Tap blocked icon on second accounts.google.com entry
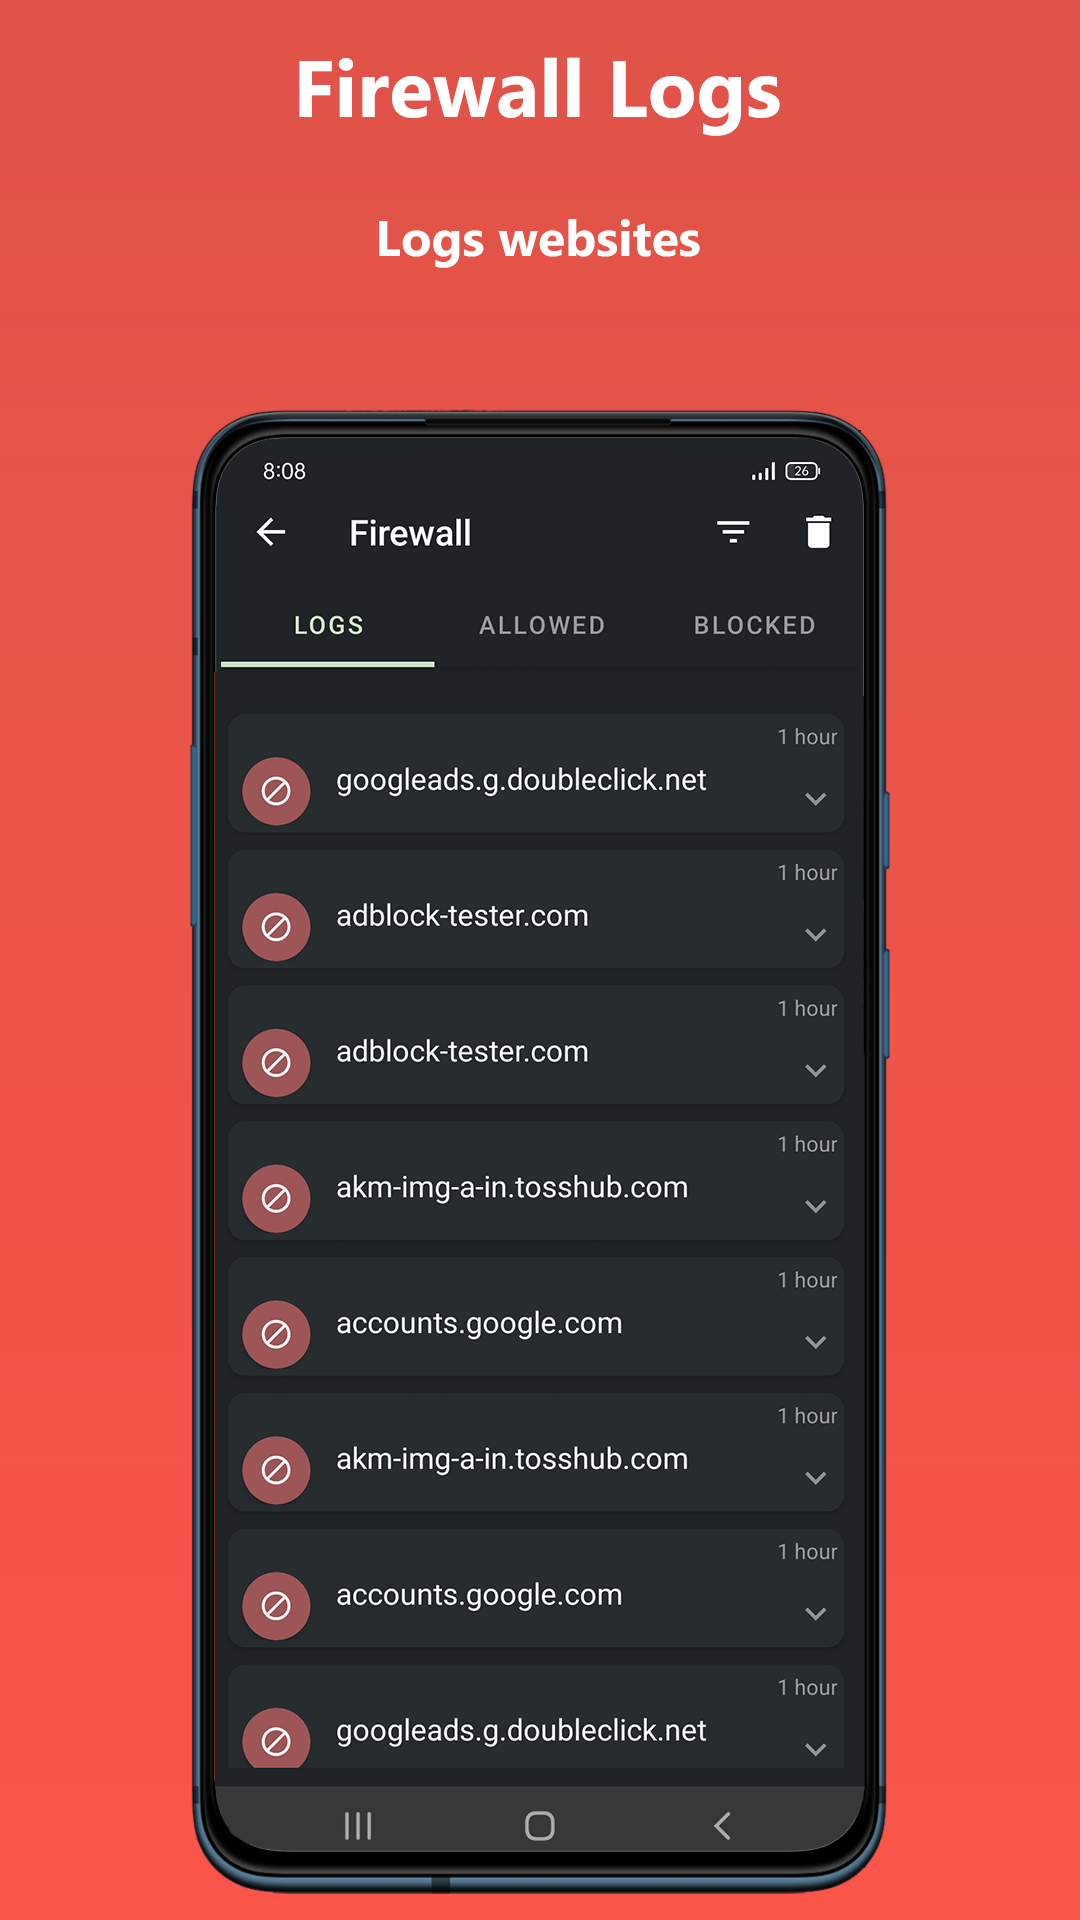Image resolution: width=1080 pixels, height=1920 pixels. click(276, 1606)
